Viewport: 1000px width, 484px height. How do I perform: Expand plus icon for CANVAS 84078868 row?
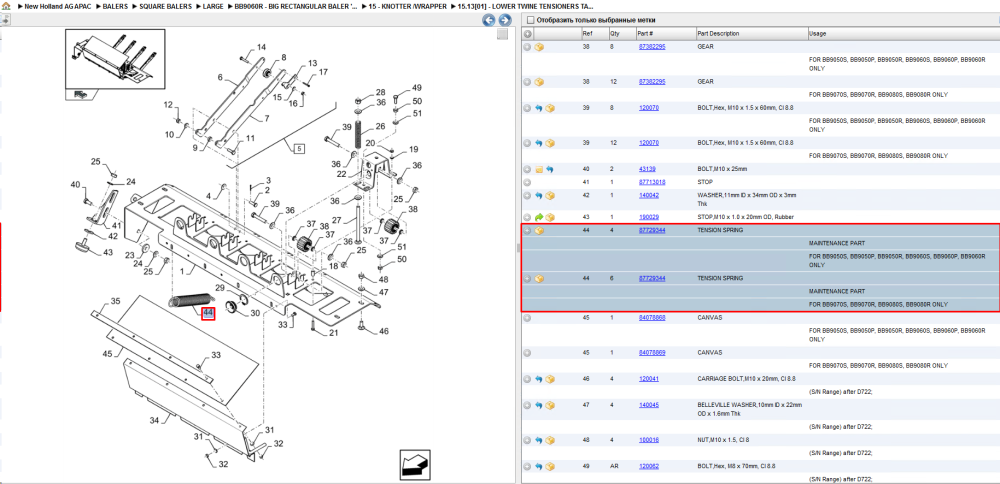(x=527, y=318)
